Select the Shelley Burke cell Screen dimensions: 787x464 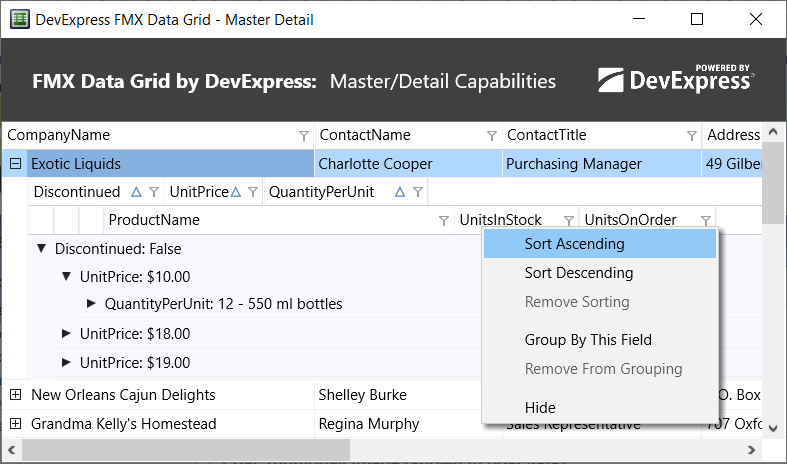click(398, 395)
